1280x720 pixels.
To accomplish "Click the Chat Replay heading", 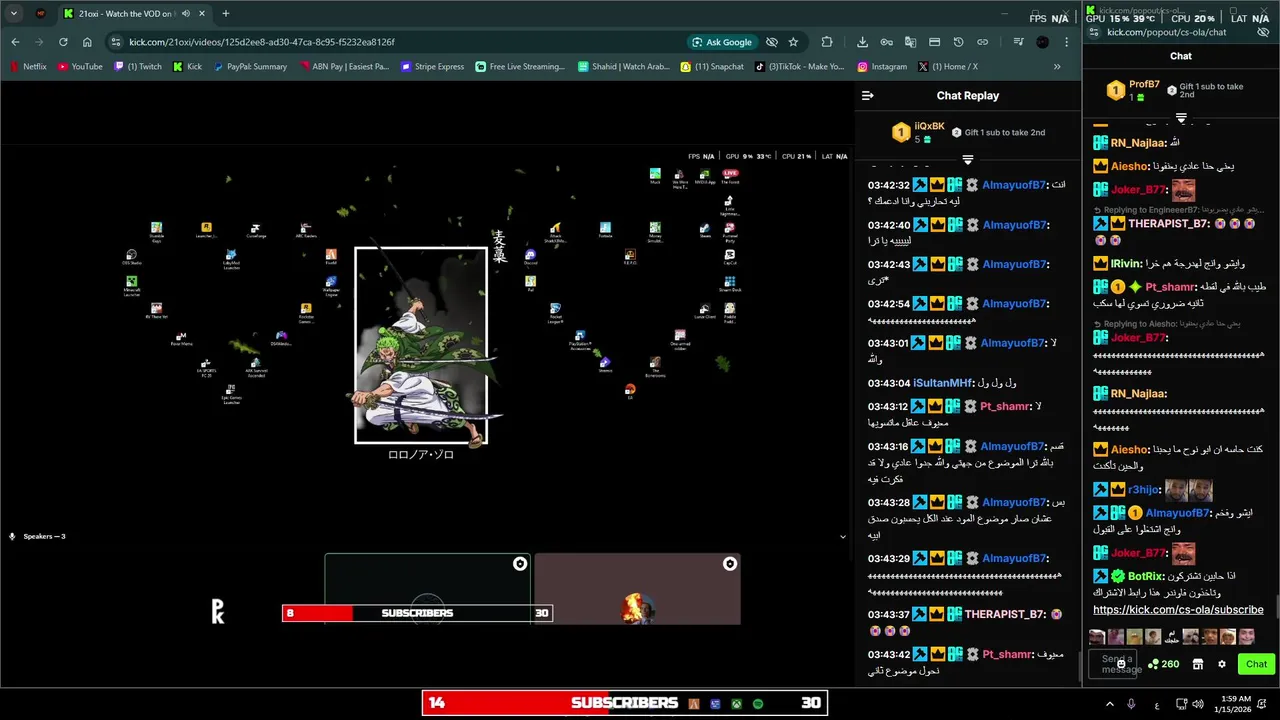I will pyautogui.click(x=968, y=96).
